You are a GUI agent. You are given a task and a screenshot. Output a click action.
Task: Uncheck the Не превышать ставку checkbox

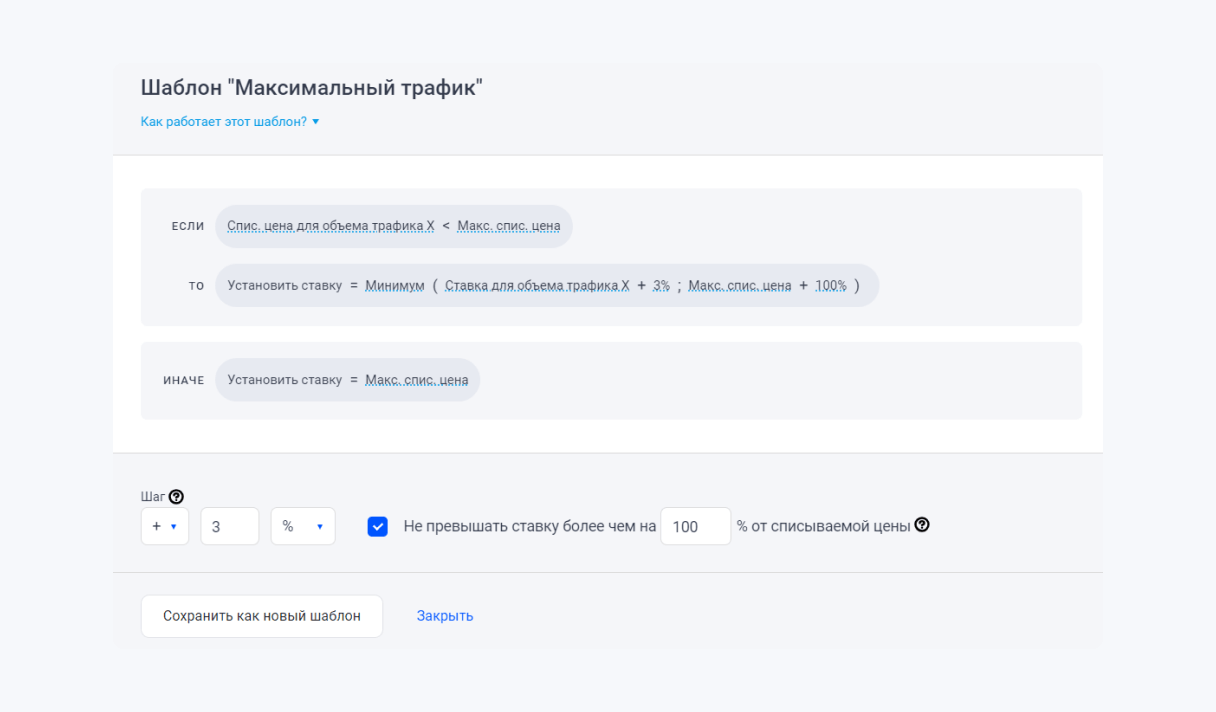click(x=377, y=525)
